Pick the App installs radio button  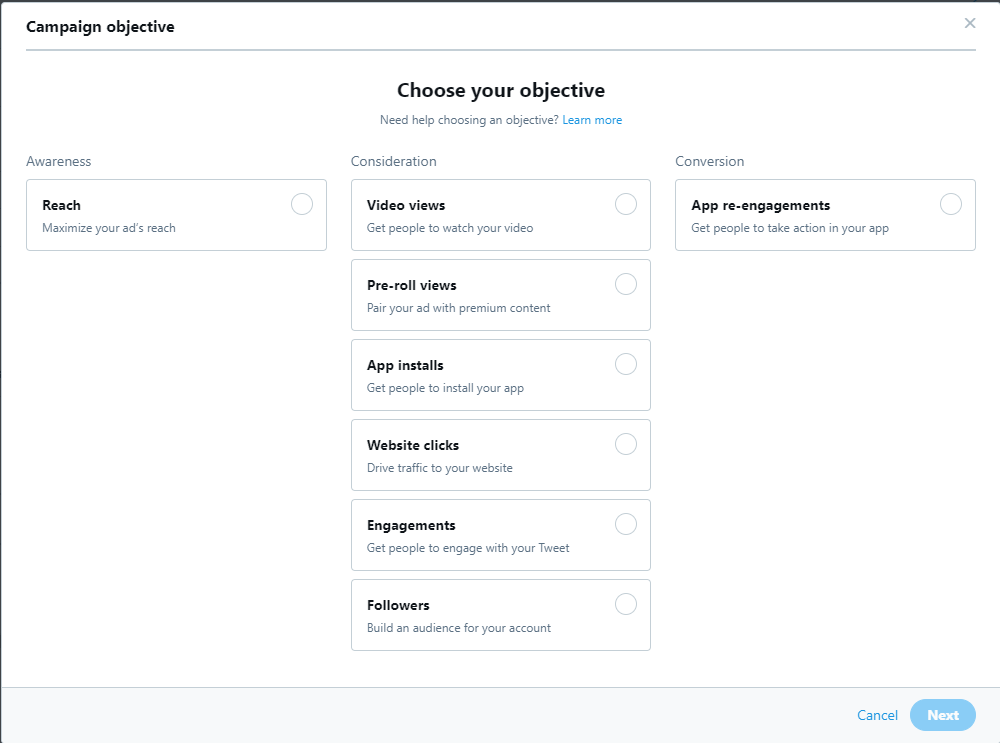pos(626,364)
